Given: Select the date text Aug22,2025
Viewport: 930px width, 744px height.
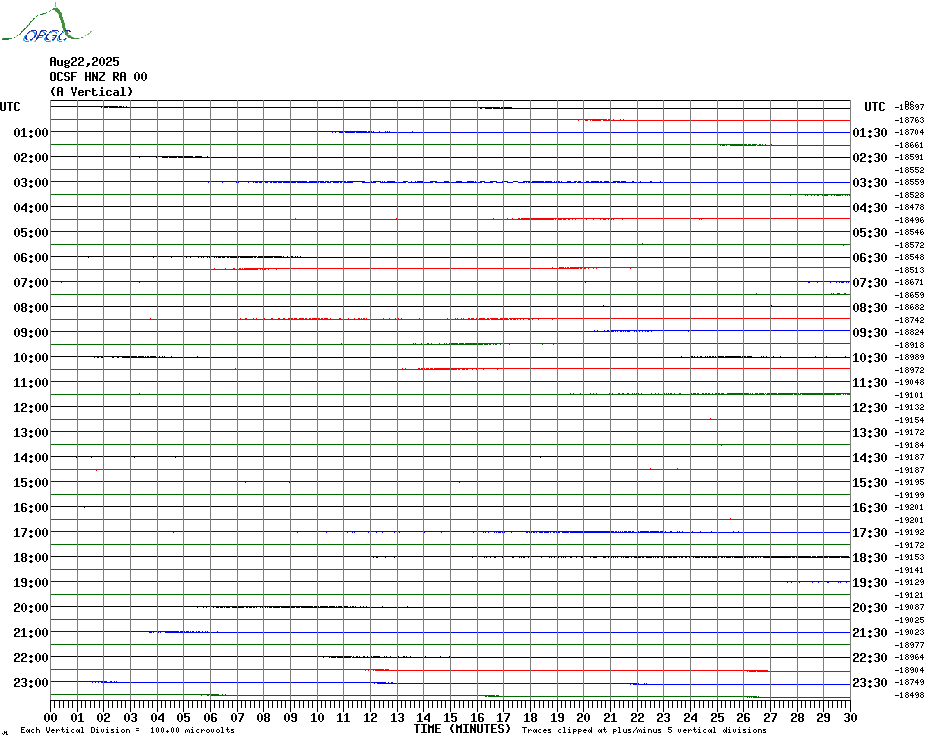Looking at the screenshot, I should pyautogui.click(x=84, y=62).
